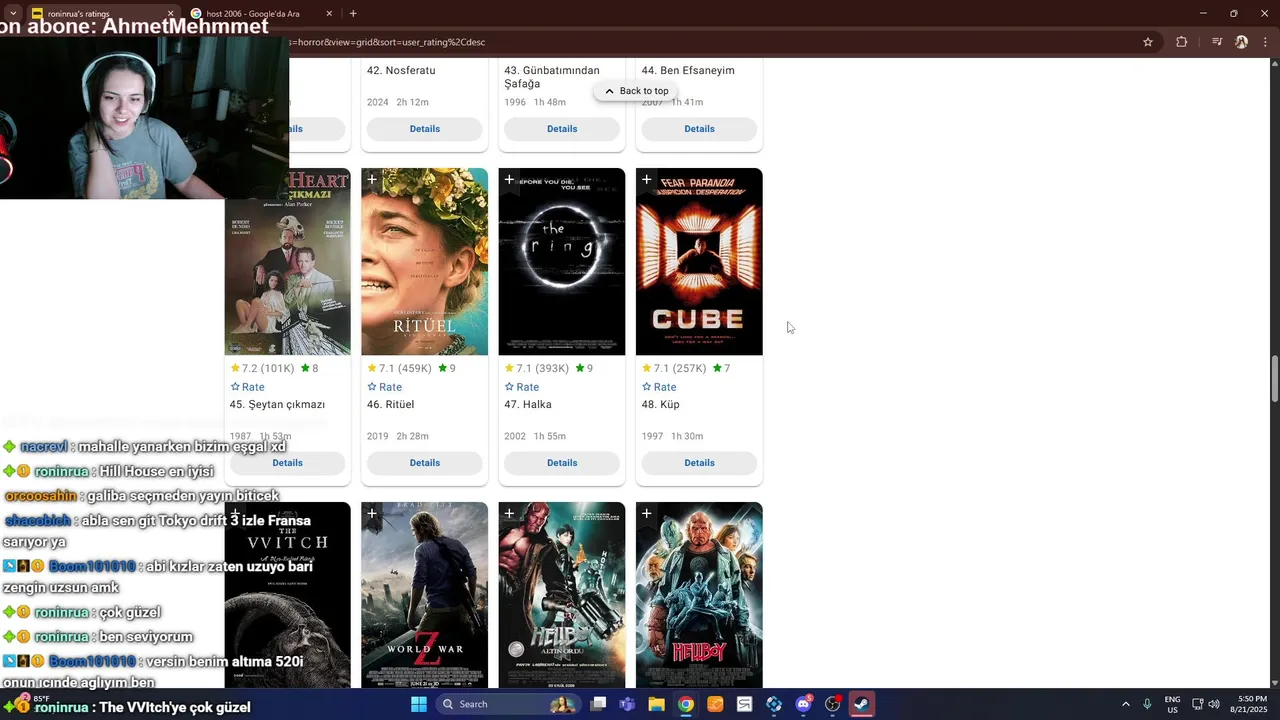The image size is (1280, 720).
Task: Open Details for Ben Efsaneyim
Action: tap(699, 129)
